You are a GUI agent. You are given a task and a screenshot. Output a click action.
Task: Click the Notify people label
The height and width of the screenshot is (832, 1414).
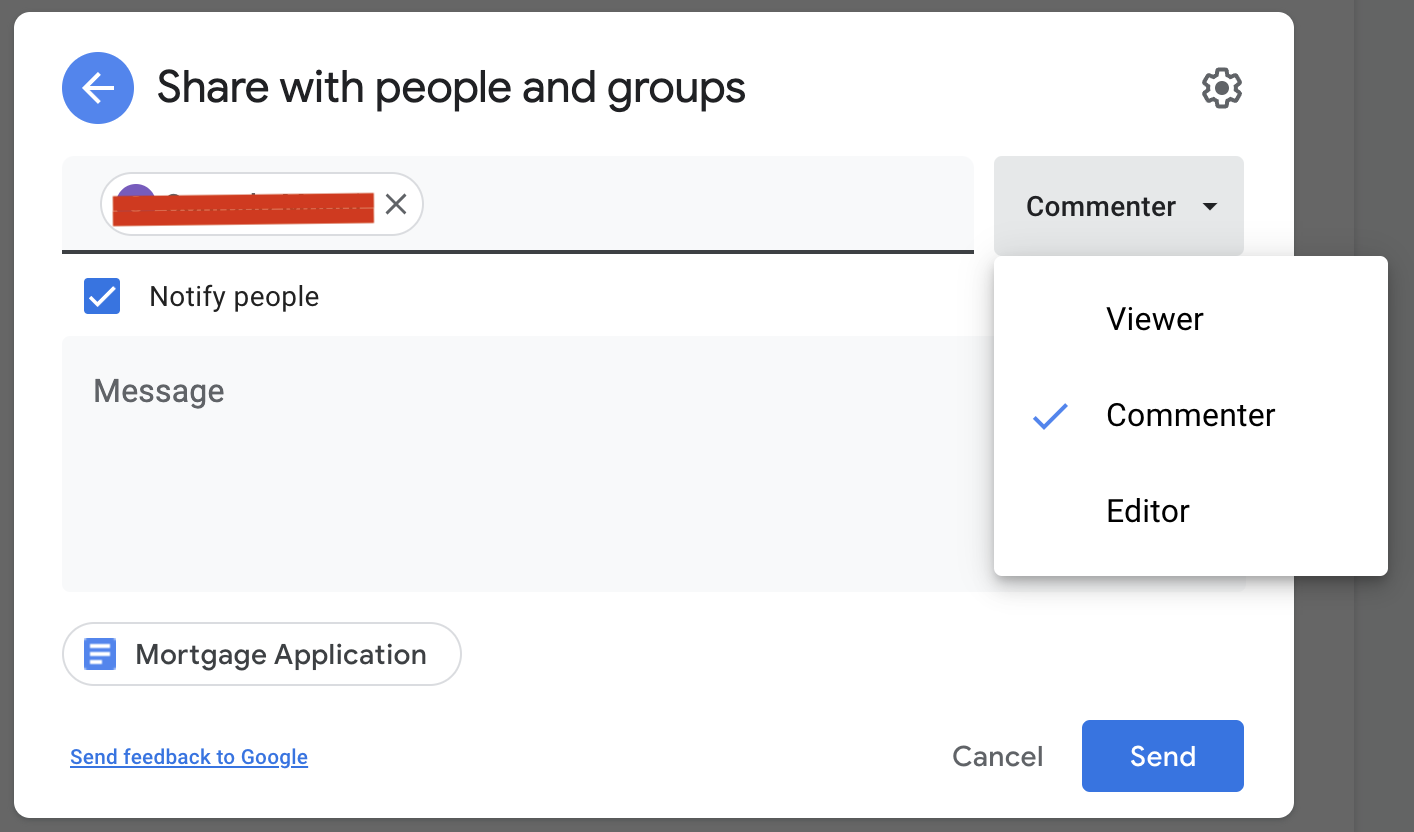coord(234,296)
